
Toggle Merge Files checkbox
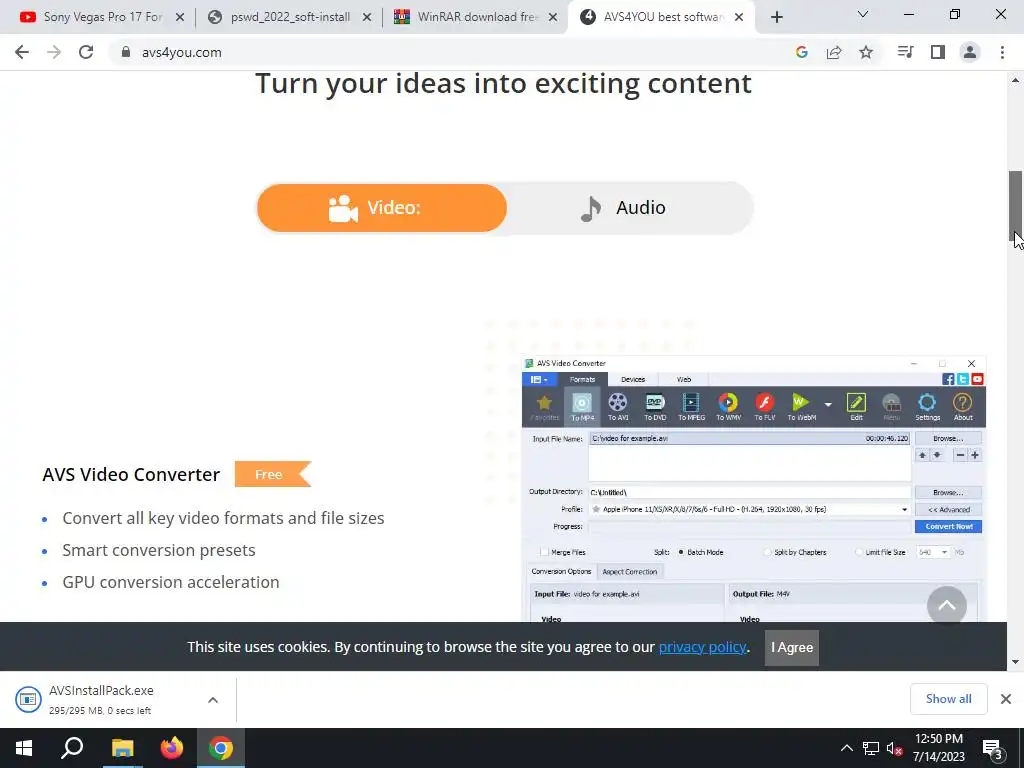click(544, 552)
